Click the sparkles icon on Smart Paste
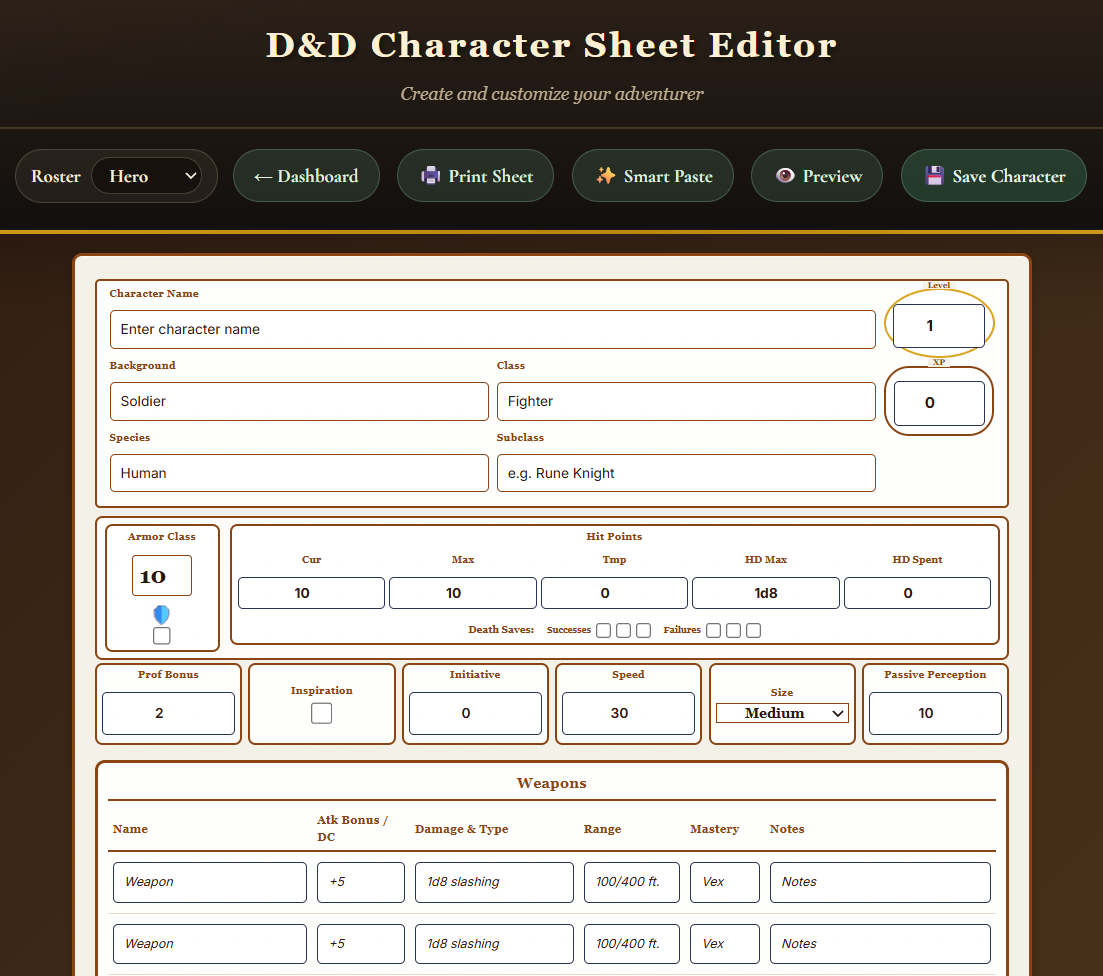Image resolution: width=1103 pixels, height=976 pixels. click(x=605, y=176)
